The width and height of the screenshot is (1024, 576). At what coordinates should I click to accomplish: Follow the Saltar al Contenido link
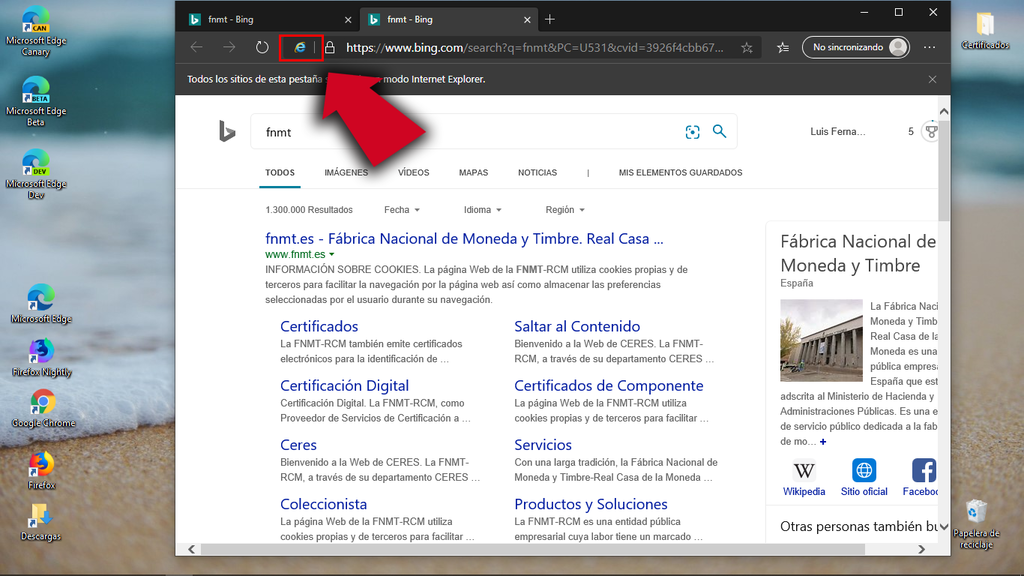click(577, 326)
